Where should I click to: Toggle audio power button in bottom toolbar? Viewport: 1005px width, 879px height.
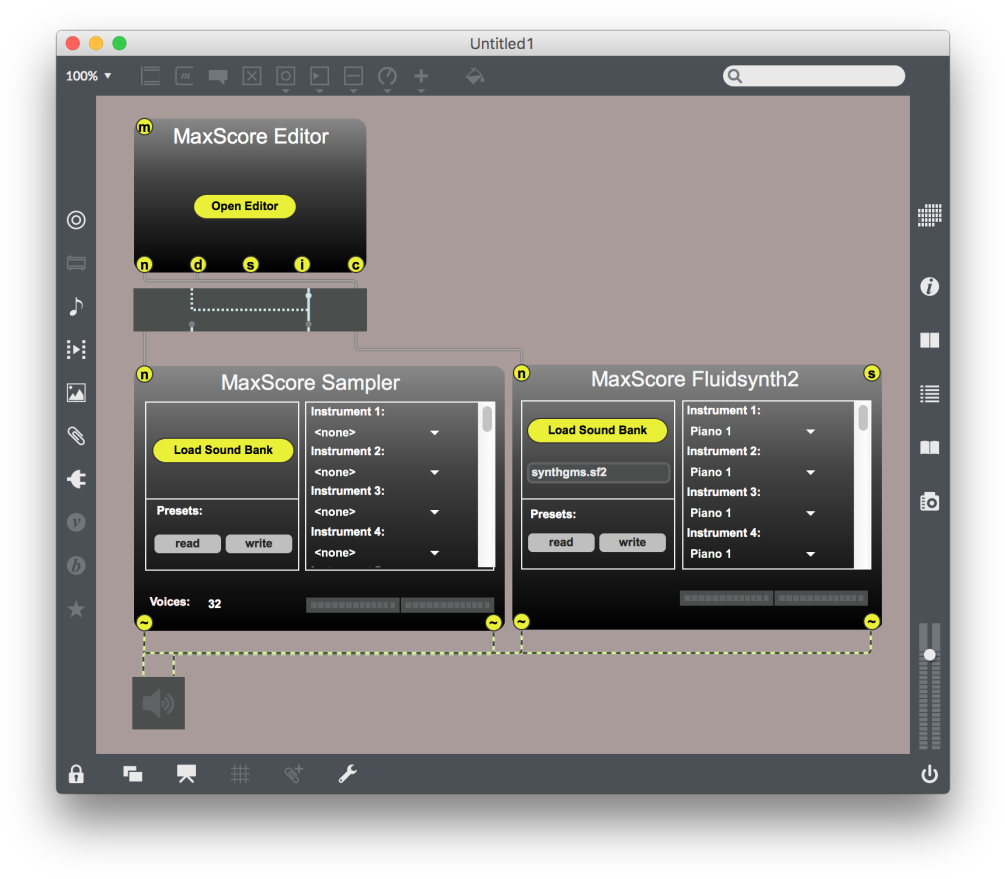pos(929,774)
